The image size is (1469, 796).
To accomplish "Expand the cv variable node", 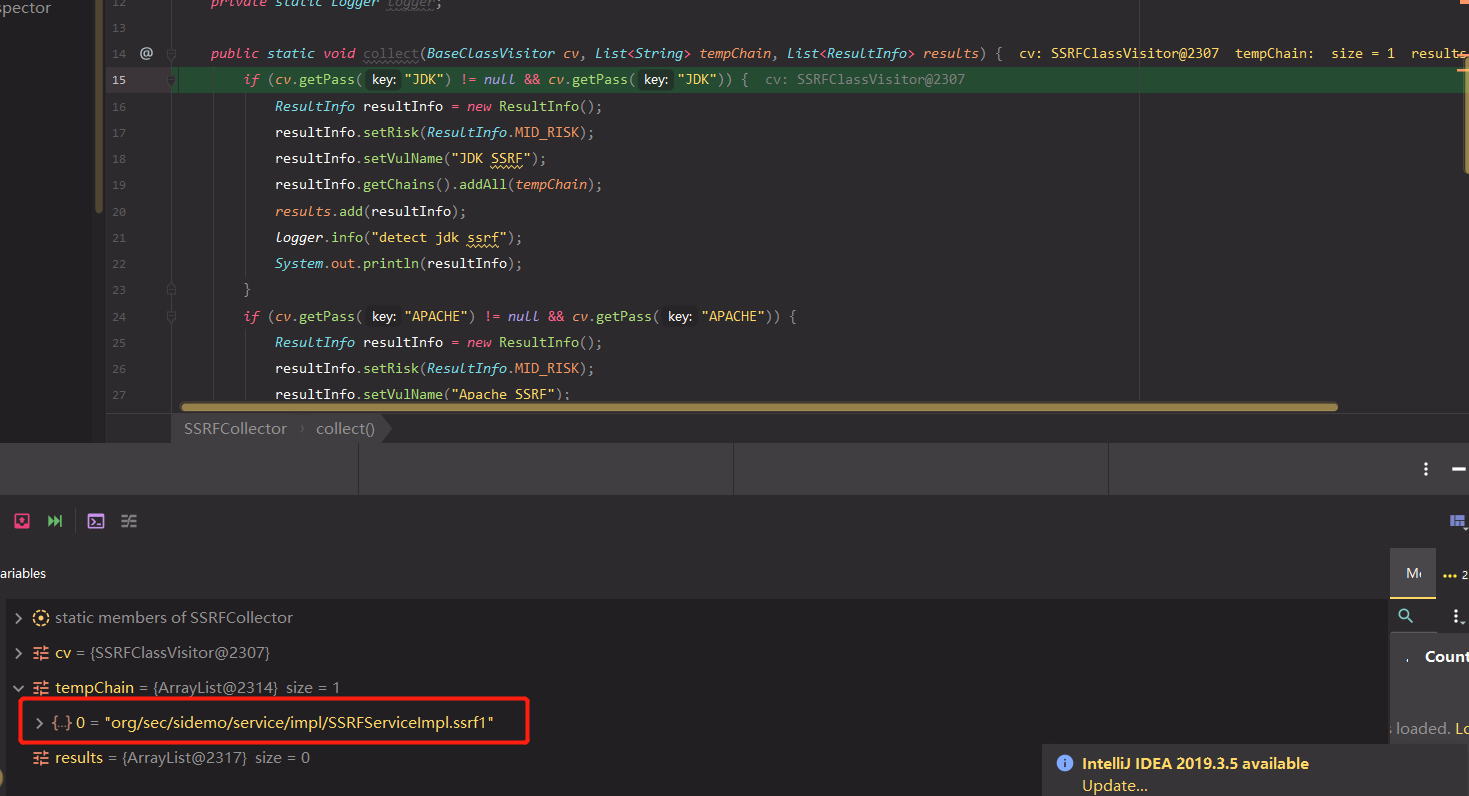I will (x=18, y=653).
